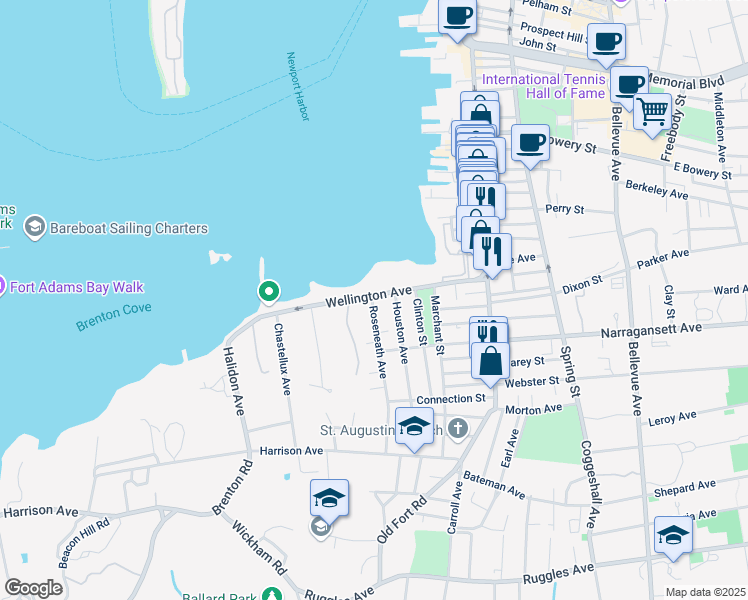
Task: Click the Middleton Ave label
Action: pyautogui.click(x=719, y=127)
